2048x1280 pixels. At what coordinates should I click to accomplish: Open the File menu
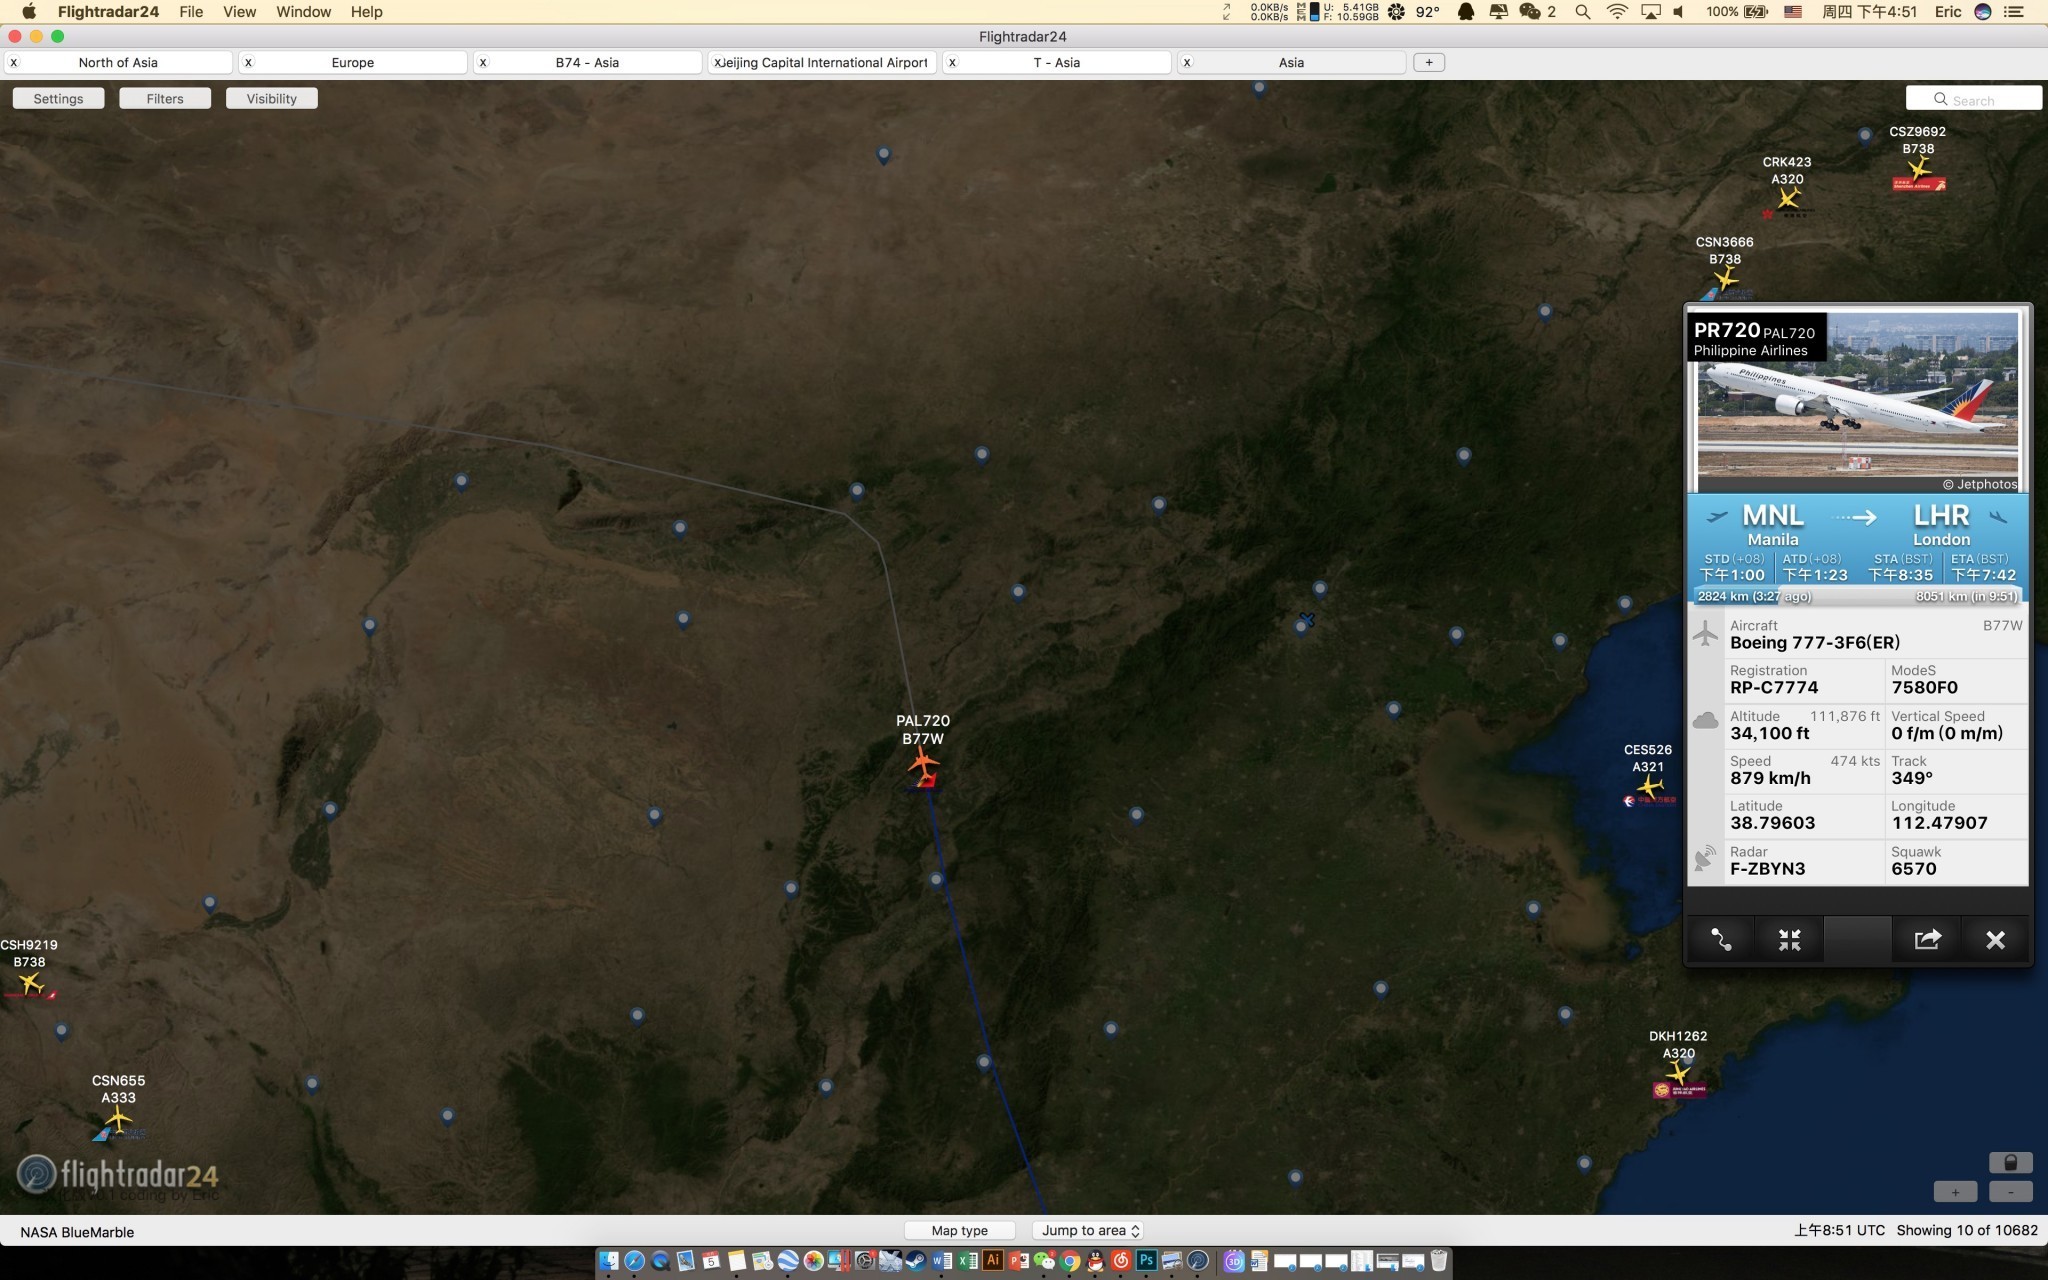191,12
